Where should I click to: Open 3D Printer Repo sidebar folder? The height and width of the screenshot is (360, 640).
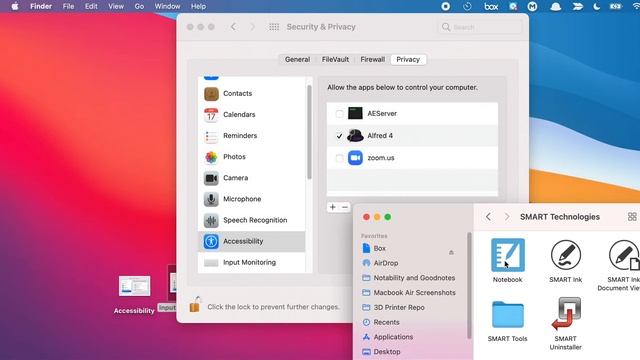tap(393, 307)
